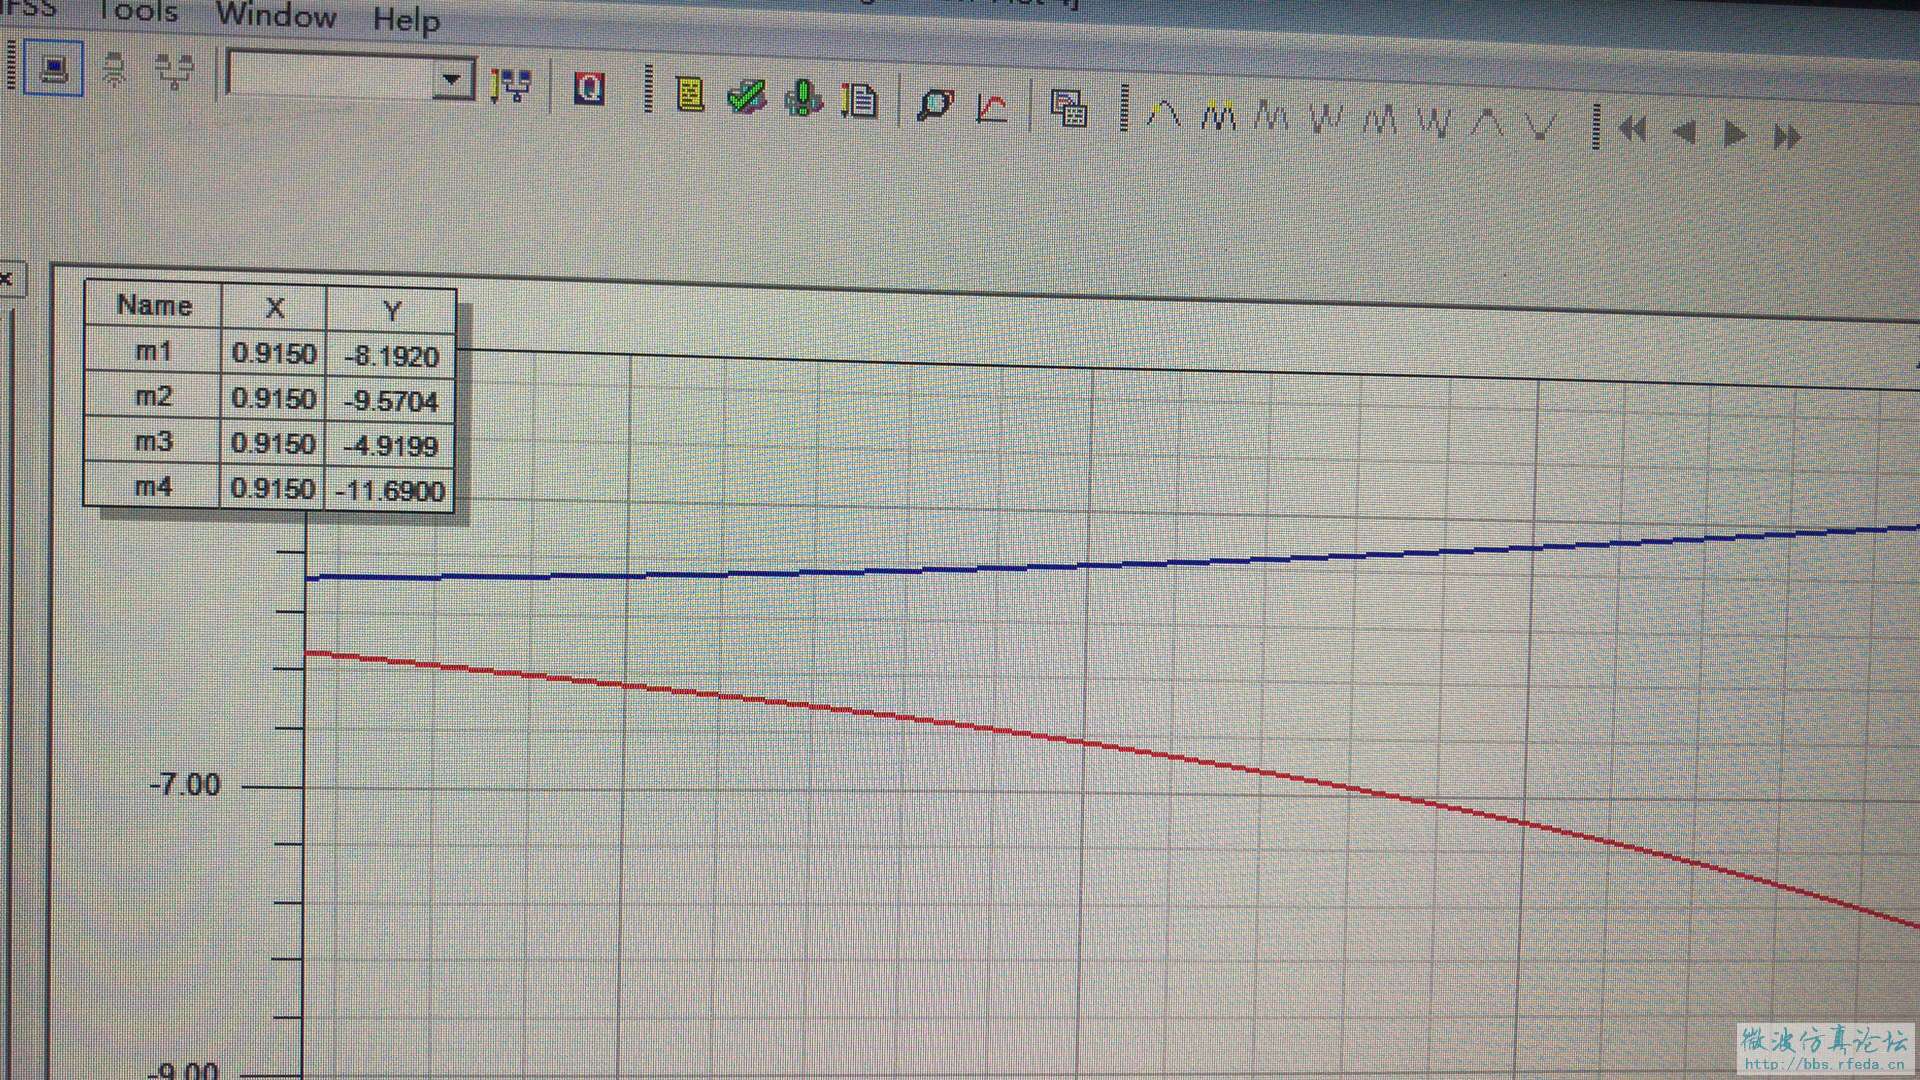Click the Name column header in marker table
1920x1080 pixels.
tap(154, 305)
